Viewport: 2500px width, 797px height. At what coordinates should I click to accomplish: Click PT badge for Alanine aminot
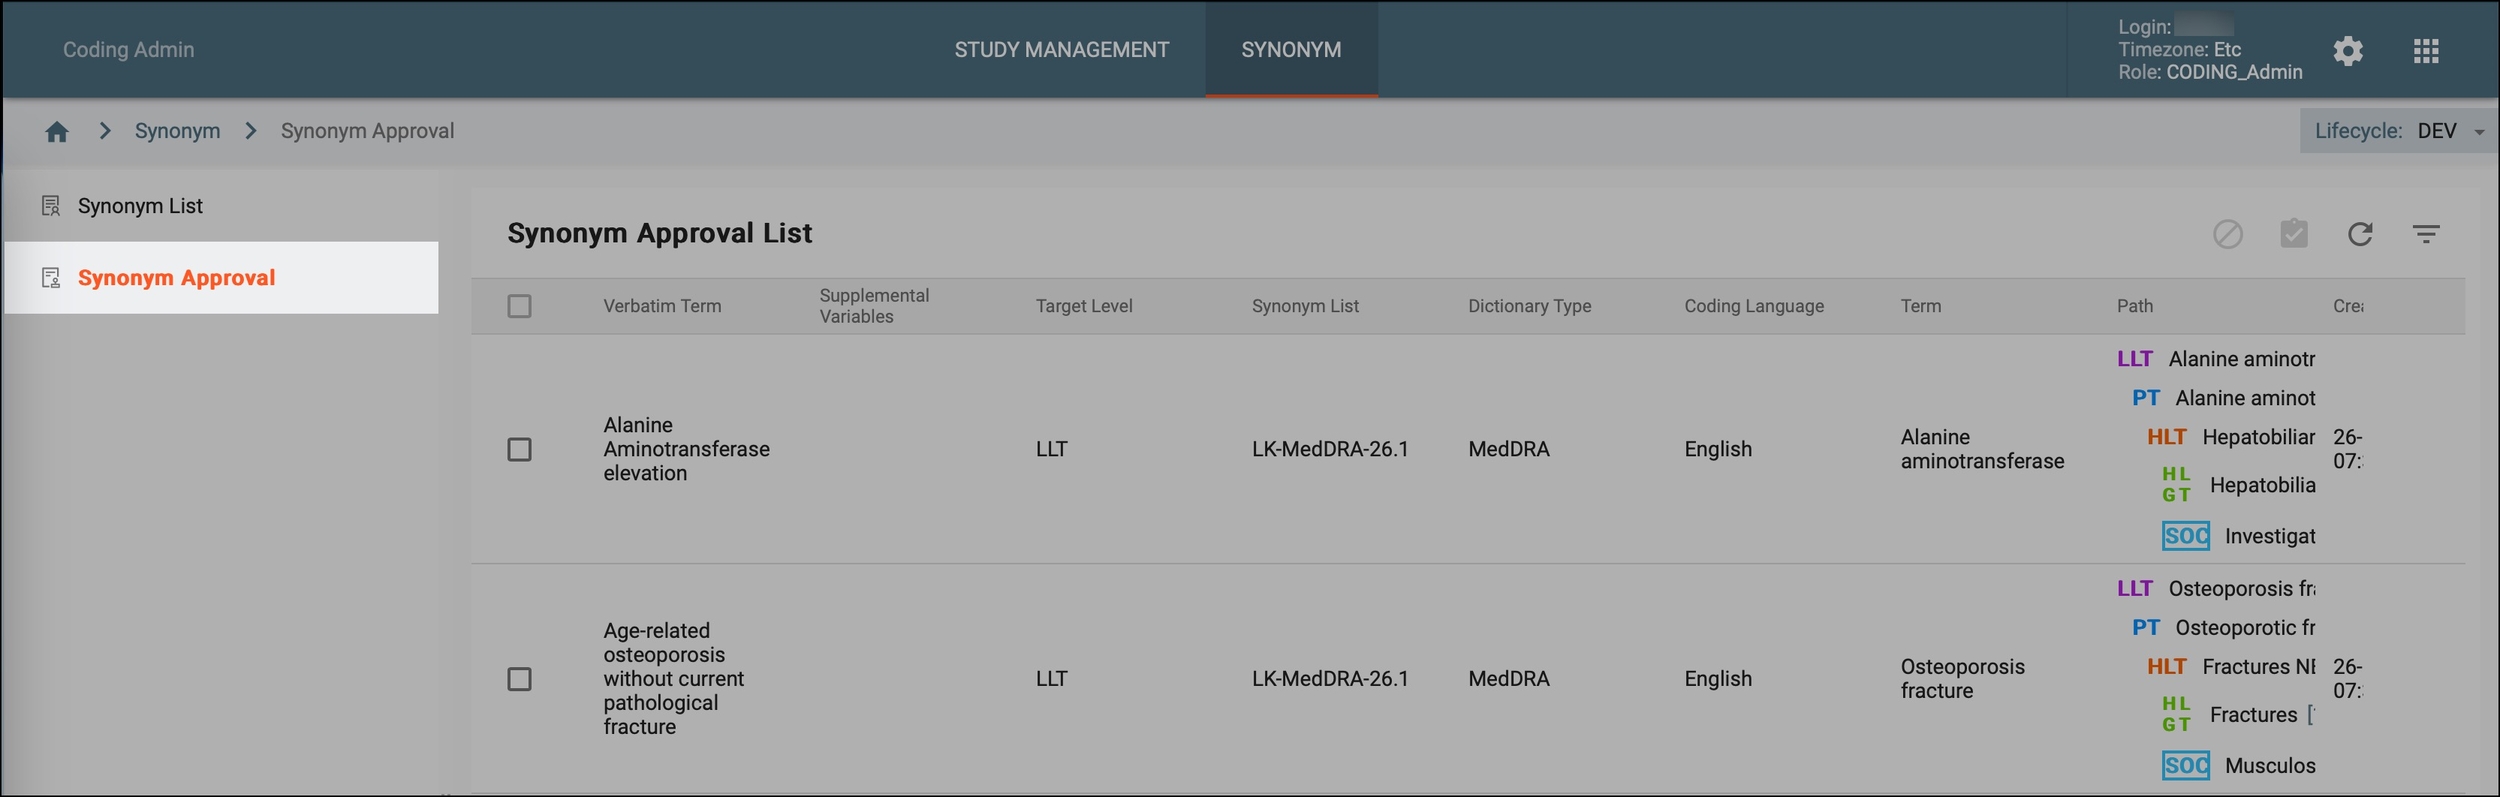tap(2146, 398)
